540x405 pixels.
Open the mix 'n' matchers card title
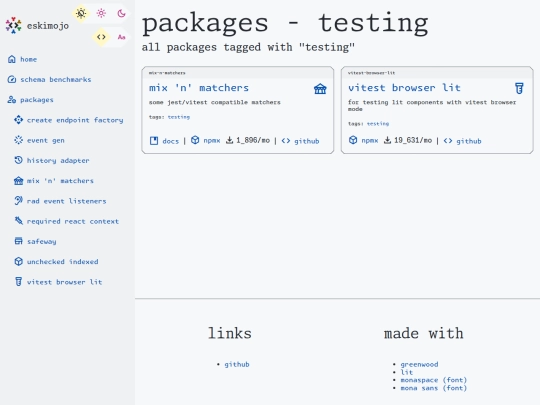click(199, 88)
